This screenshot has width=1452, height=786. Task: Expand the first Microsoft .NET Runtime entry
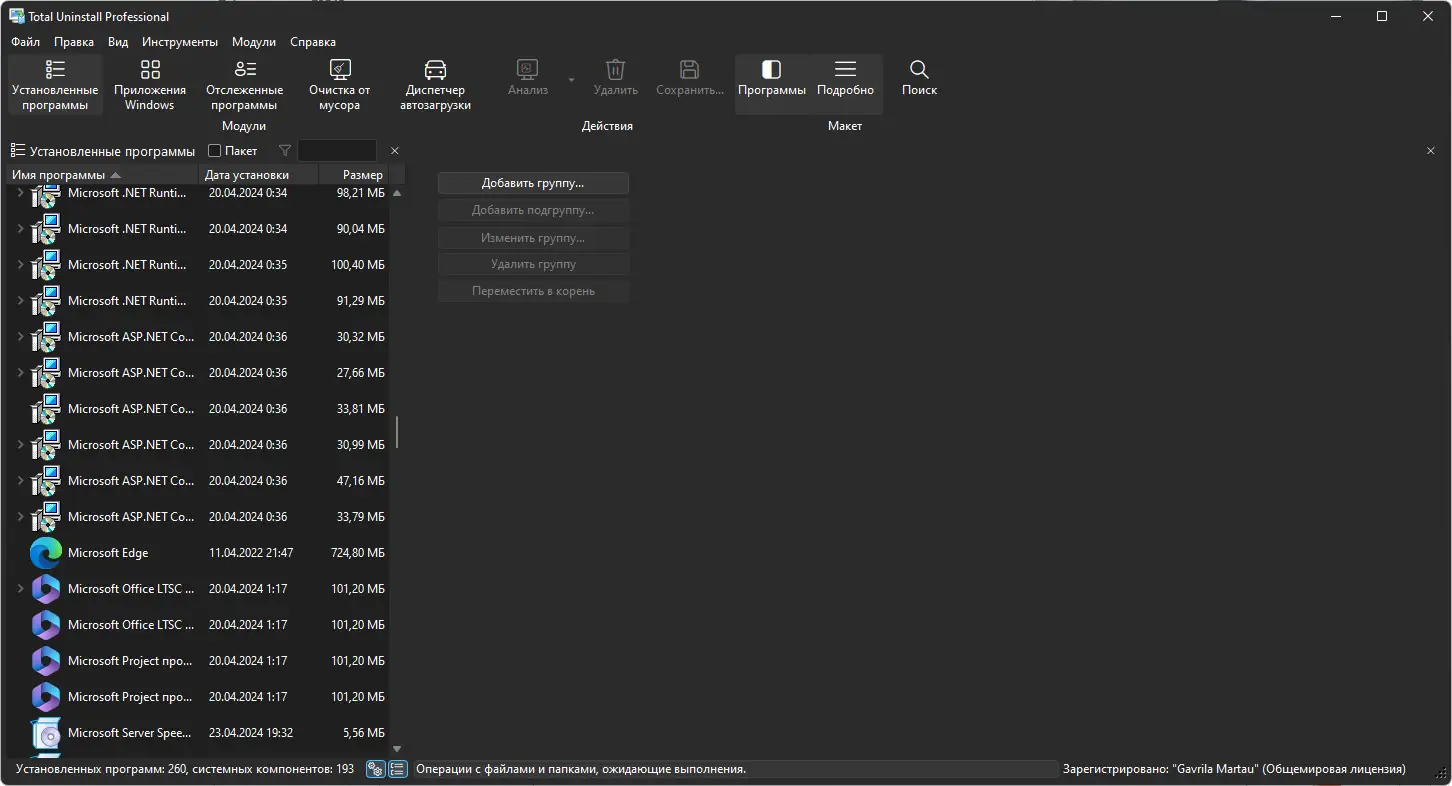[20, 193]
